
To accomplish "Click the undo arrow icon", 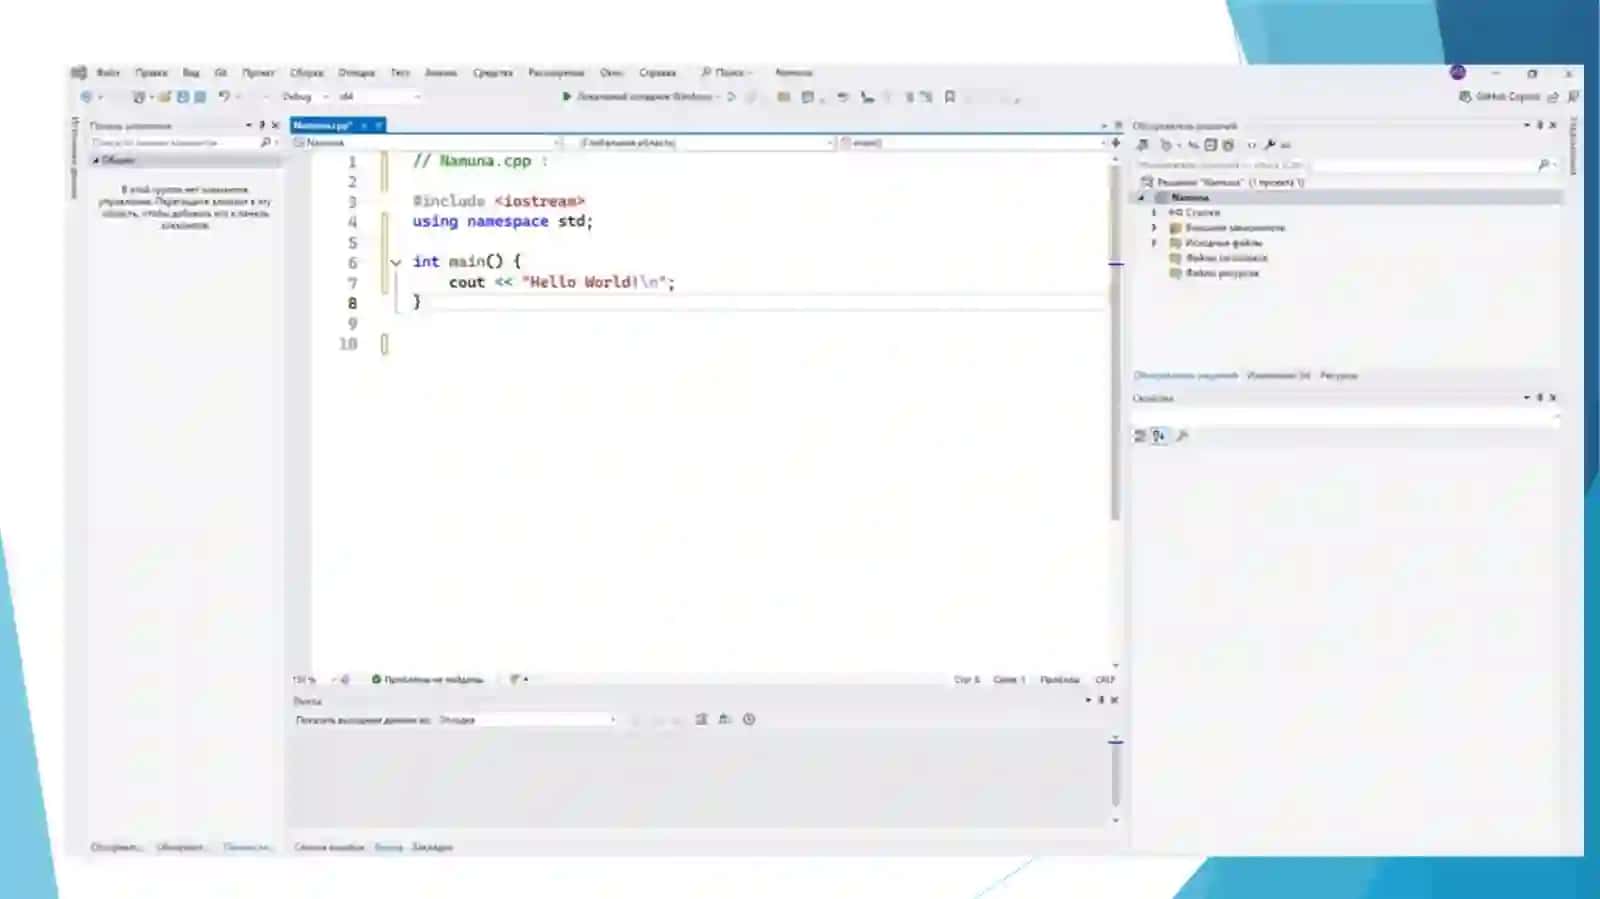I will click(224, 97).
